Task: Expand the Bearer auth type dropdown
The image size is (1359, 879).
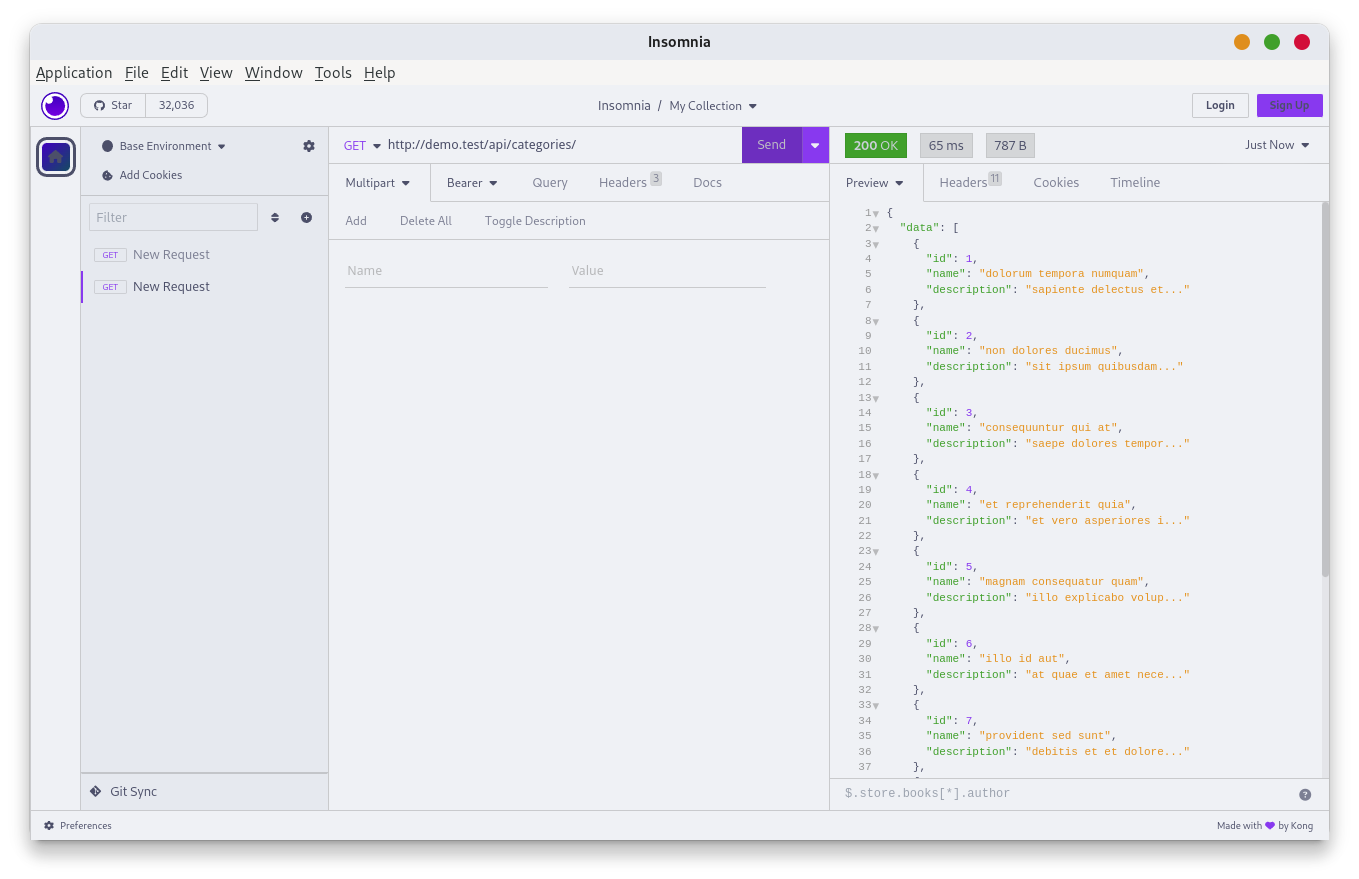Action: pos(472,183)
